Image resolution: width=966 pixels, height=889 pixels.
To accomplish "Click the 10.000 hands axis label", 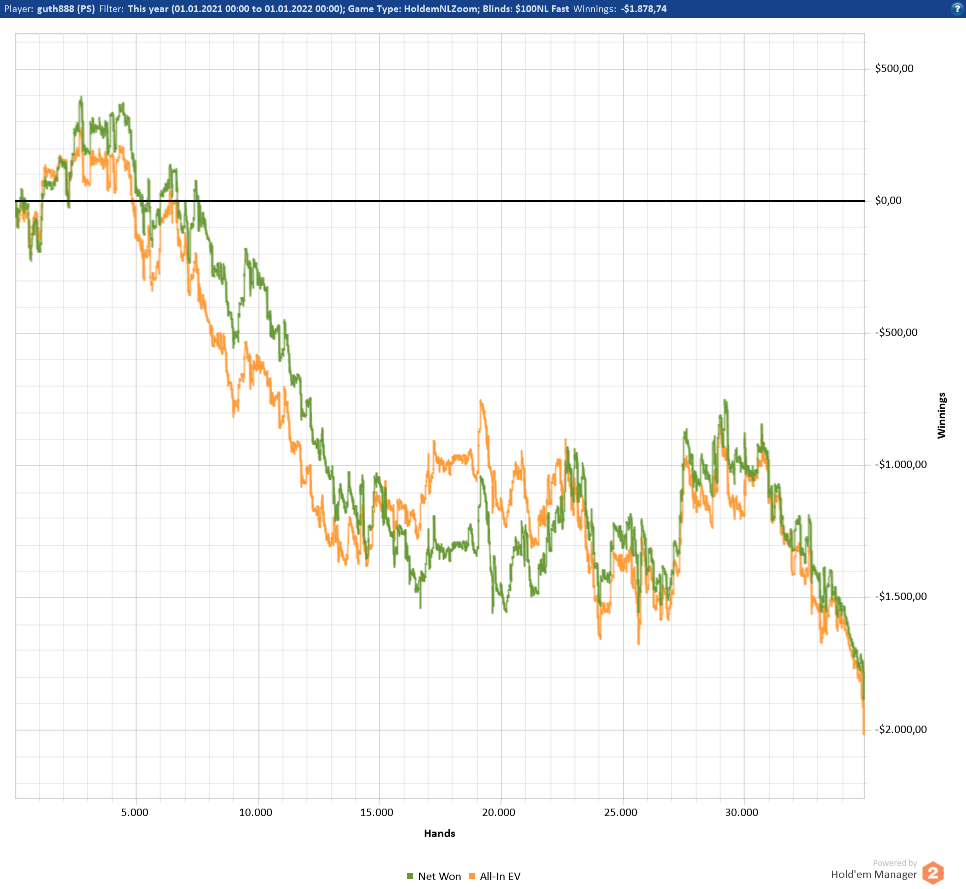I will tap(255, 813).
